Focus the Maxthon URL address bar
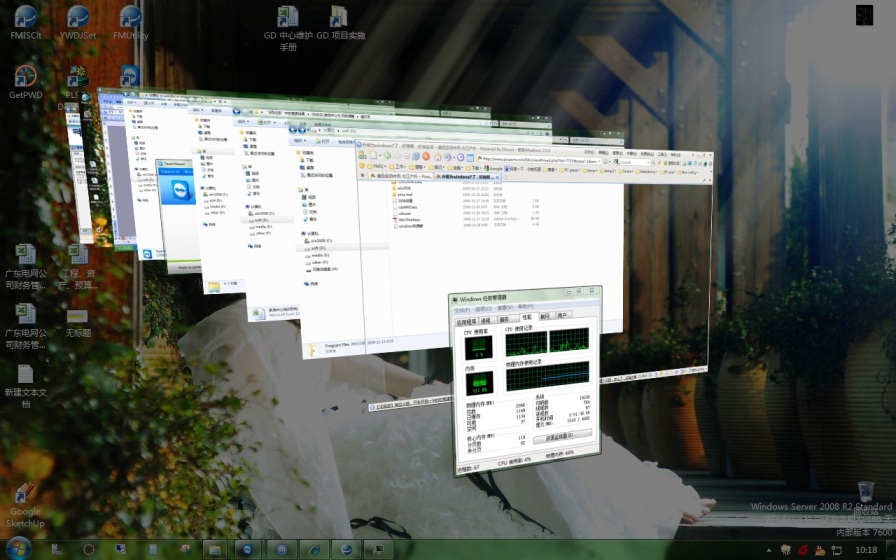 pyautogui.click(x=538, y=159)
